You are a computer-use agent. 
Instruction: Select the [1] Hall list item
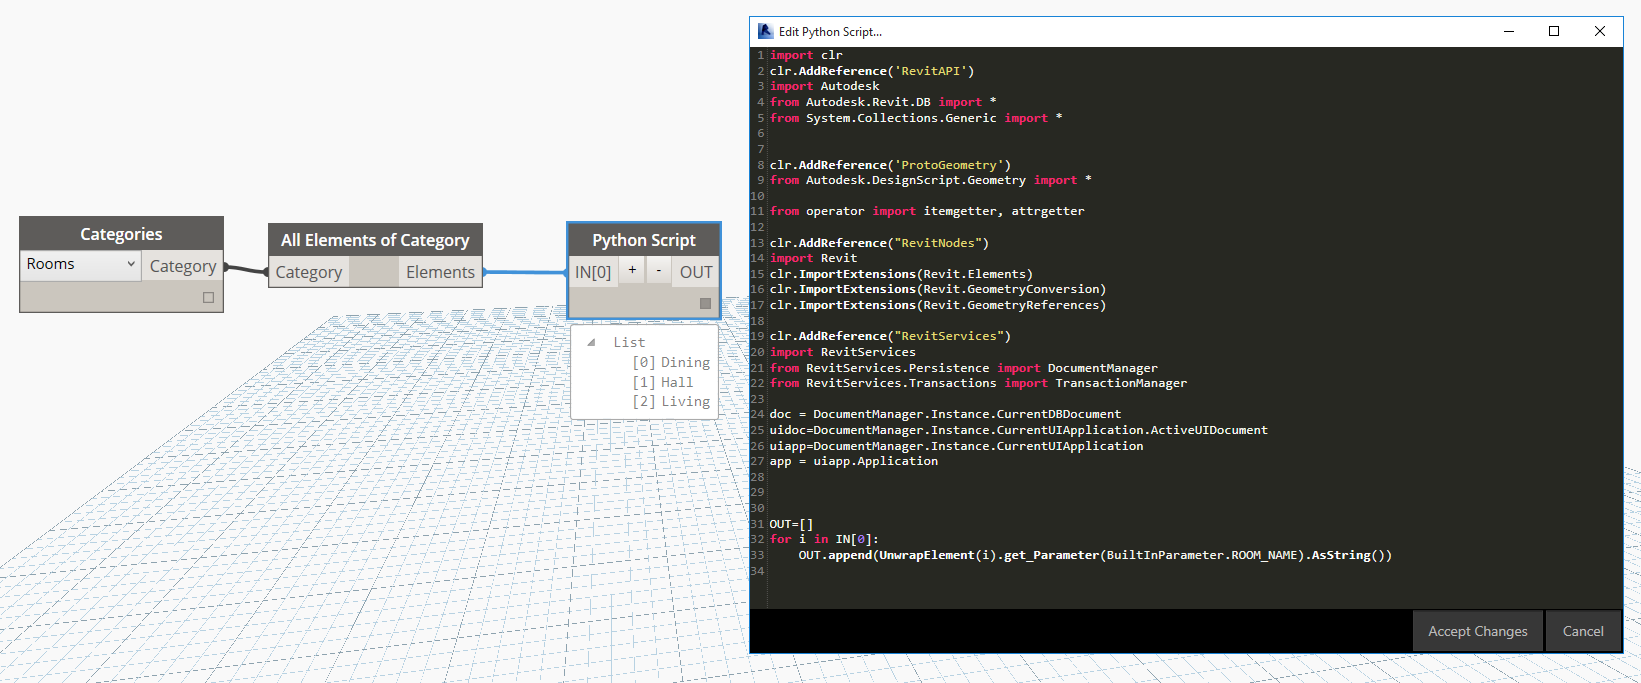click(x=662, y=382)
